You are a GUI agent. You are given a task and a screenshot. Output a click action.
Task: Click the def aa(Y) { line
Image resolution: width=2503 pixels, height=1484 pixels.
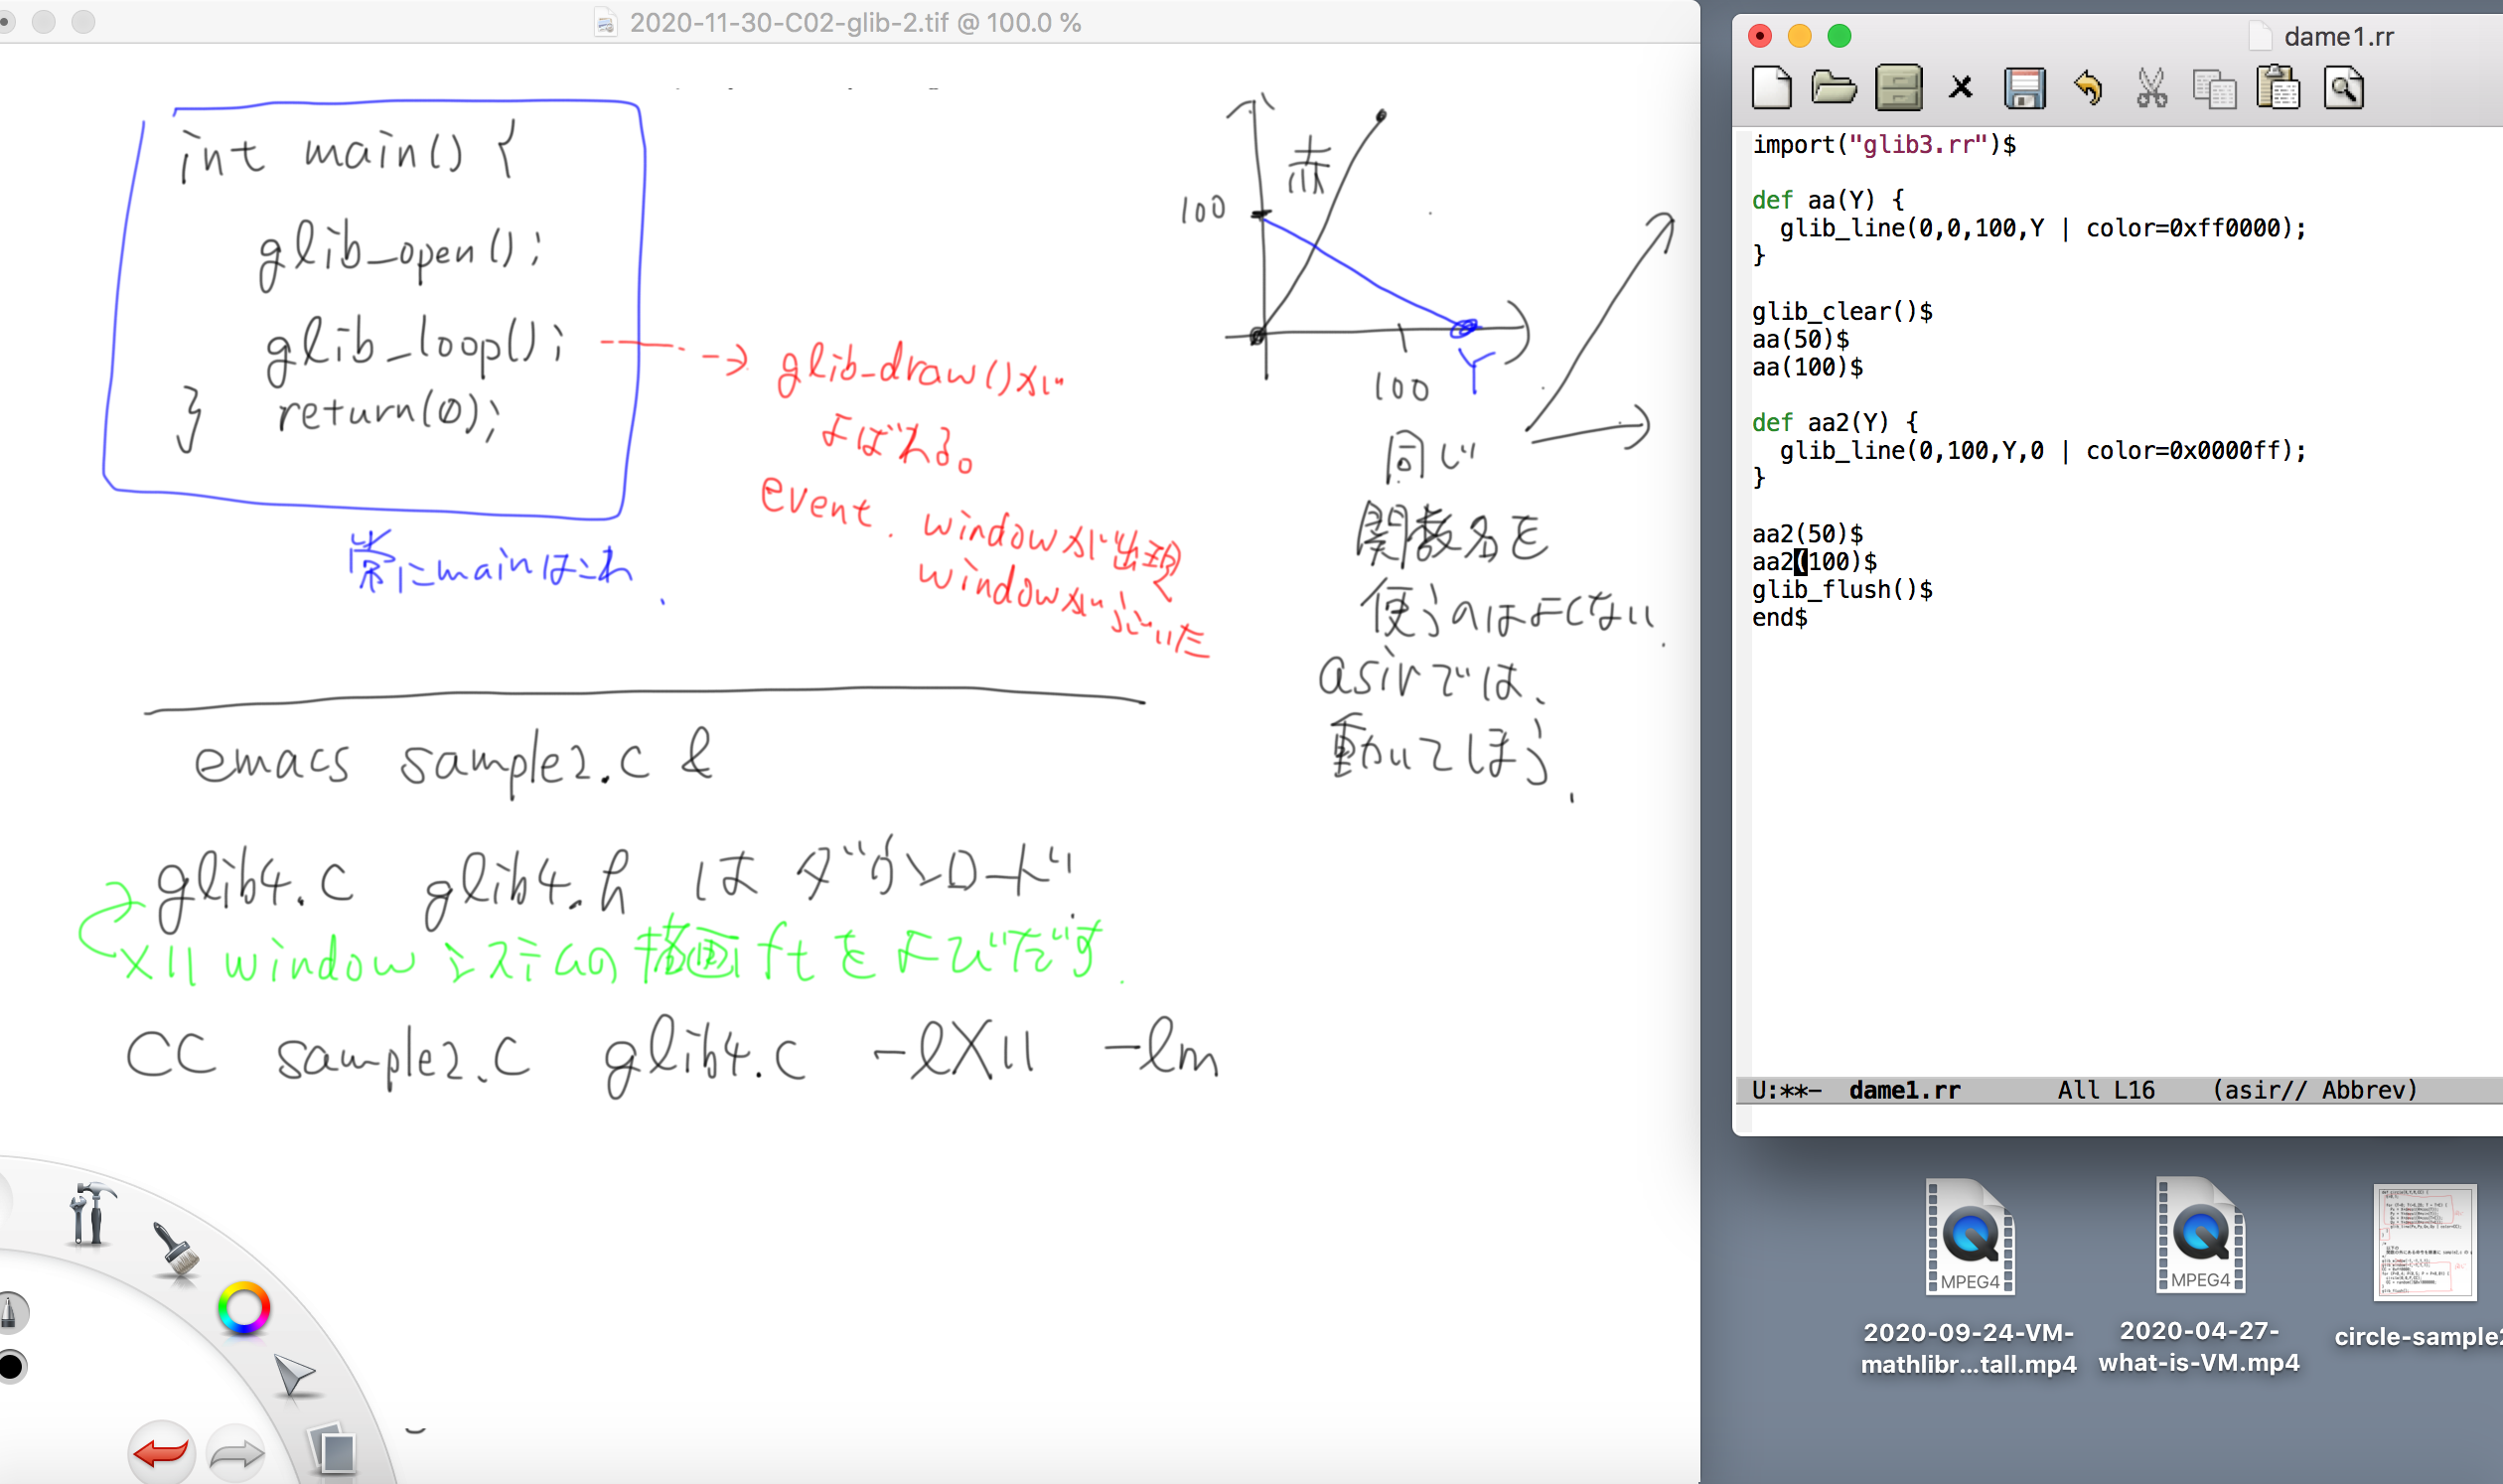1828,201
